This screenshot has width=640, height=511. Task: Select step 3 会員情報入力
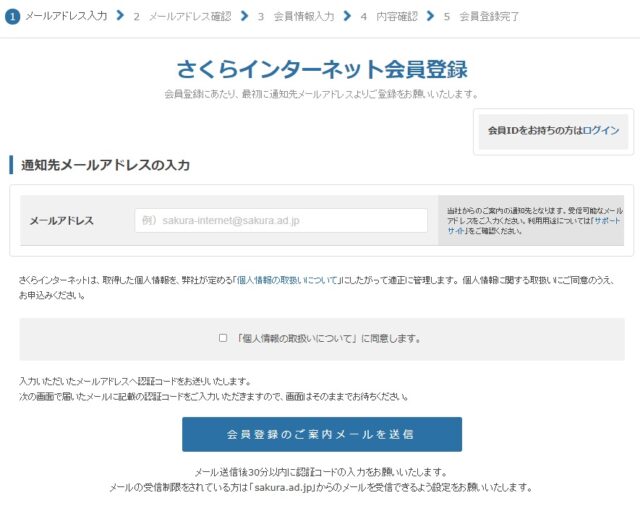click(x=296, y=17)
